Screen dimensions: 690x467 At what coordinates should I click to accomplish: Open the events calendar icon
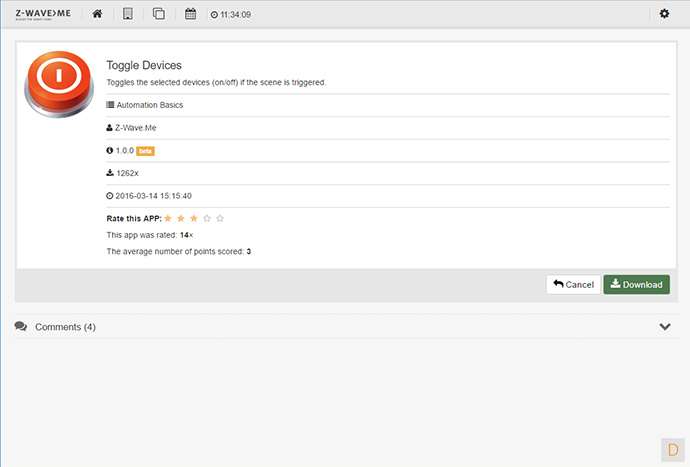191,14
